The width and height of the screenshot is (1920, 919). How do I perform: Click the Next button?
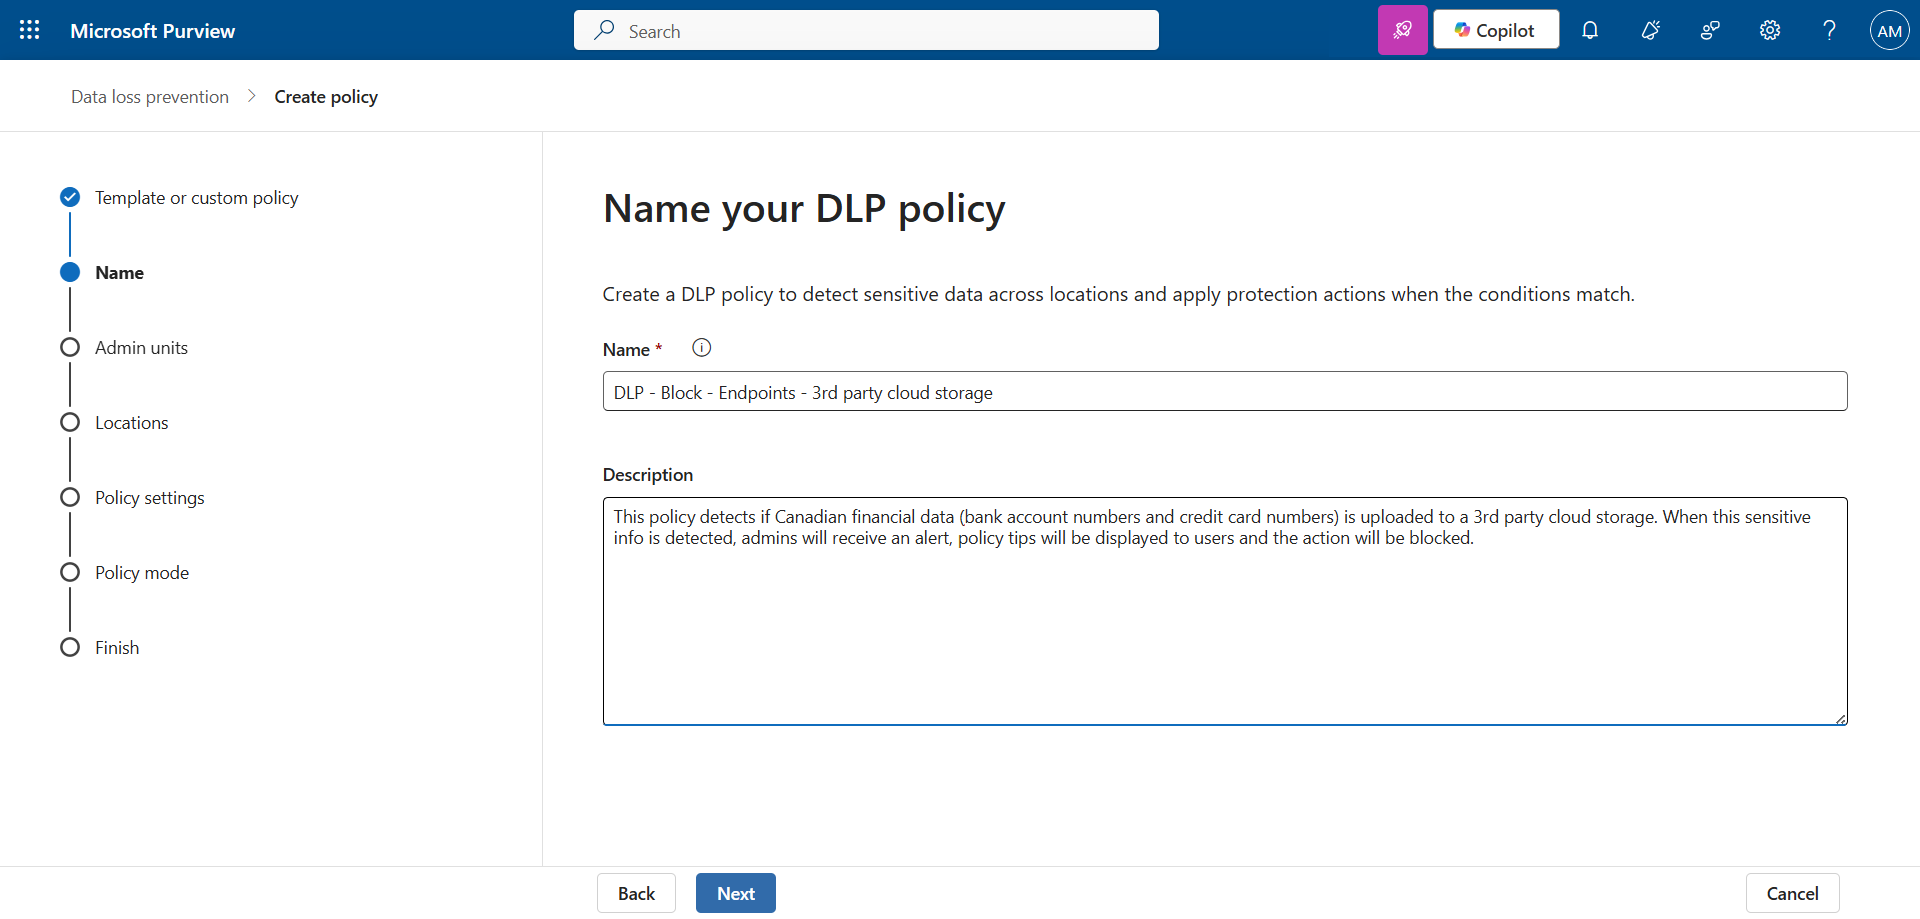click(735, 893)
